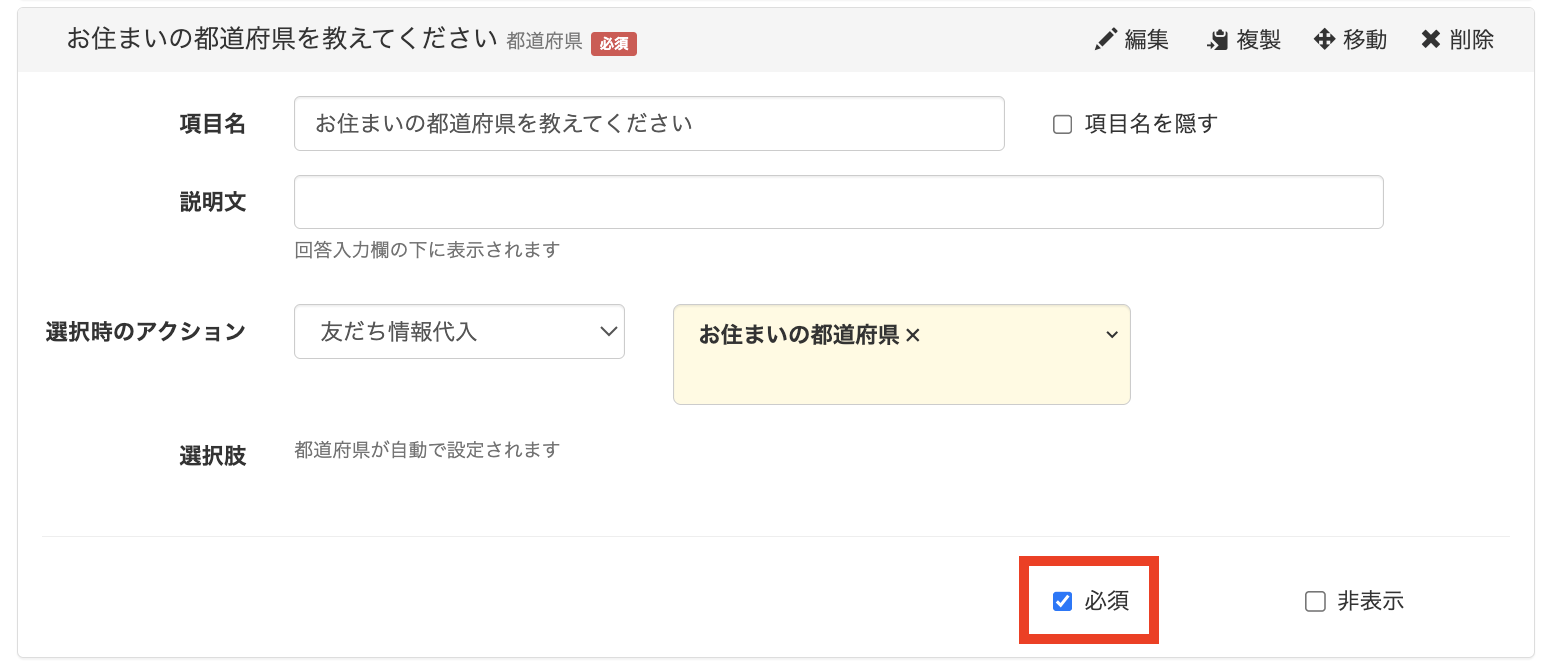Click the text 都道府県が自動で設定されます
Image resolution: width=1550 pixels, height=662 pixels.
tap(427, 450)
